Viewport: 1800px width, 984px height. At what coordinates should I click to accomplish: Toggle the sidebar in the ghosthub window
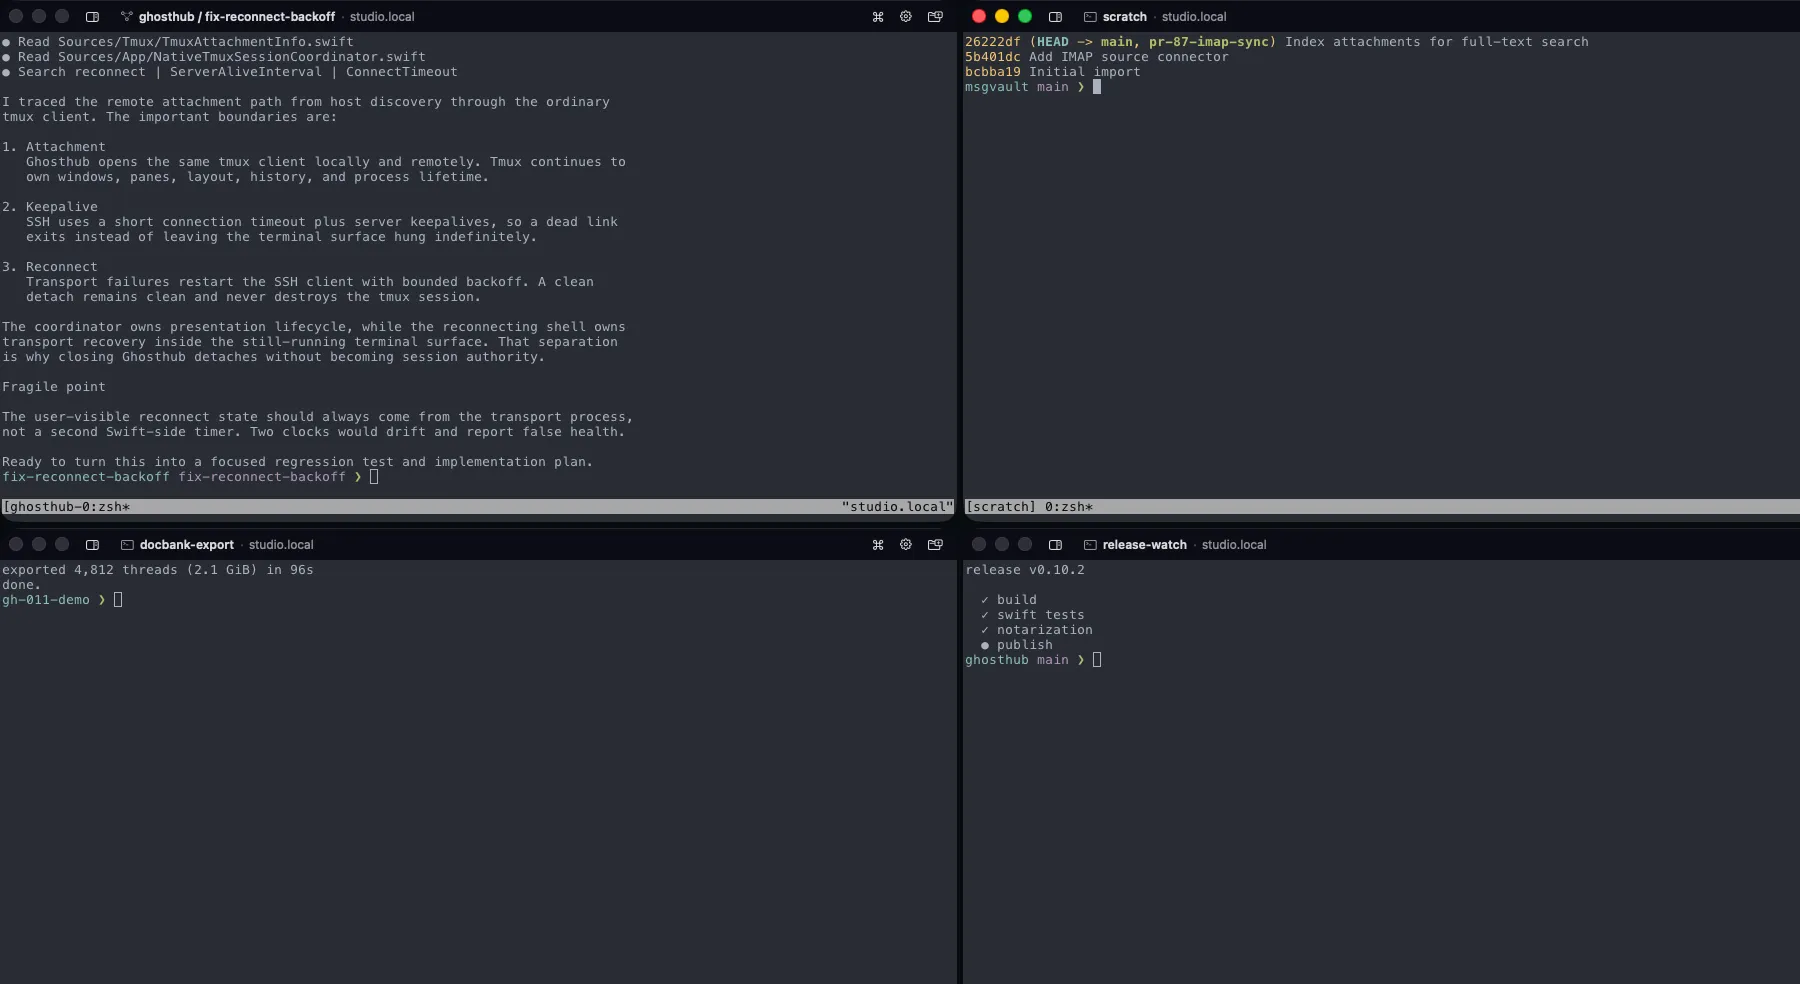[x=92, y=16]
